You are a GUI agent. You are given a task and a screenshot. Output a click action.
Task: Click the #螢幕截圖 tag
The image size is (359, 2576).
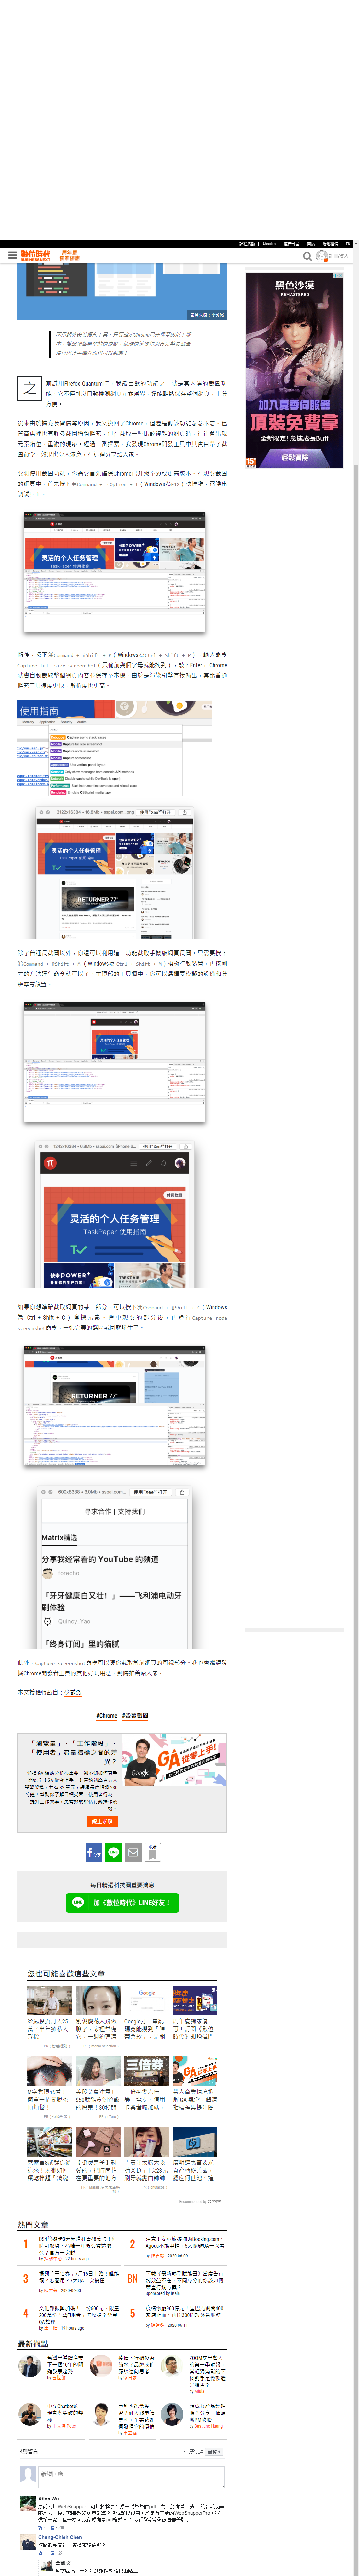pos(135,1715)
